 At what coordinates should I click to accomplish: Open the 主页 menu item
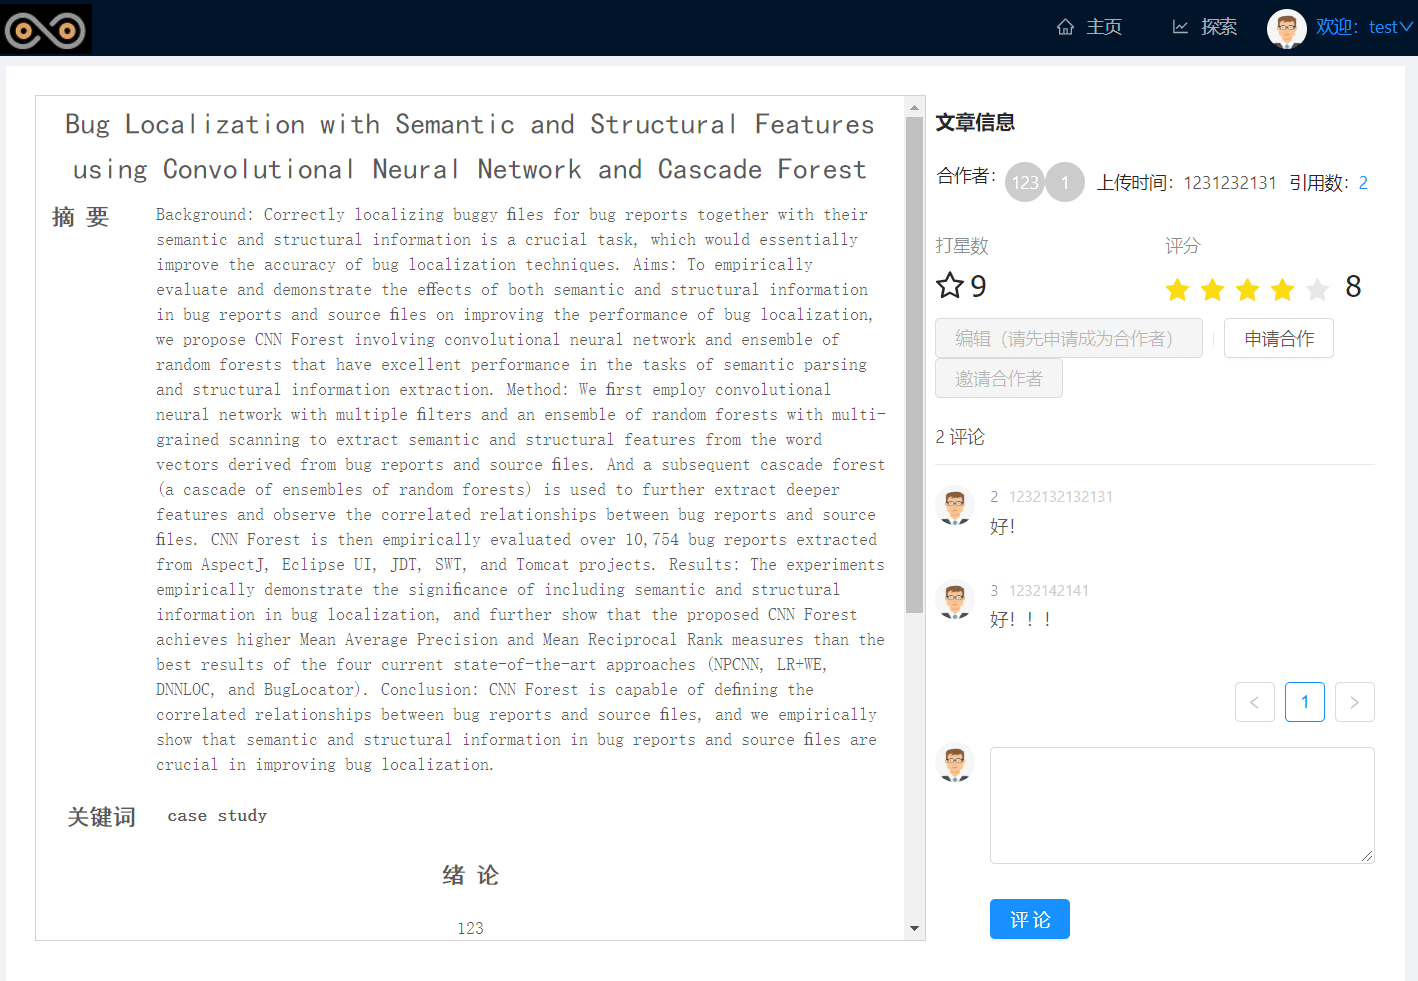(x=1090, y=27)
